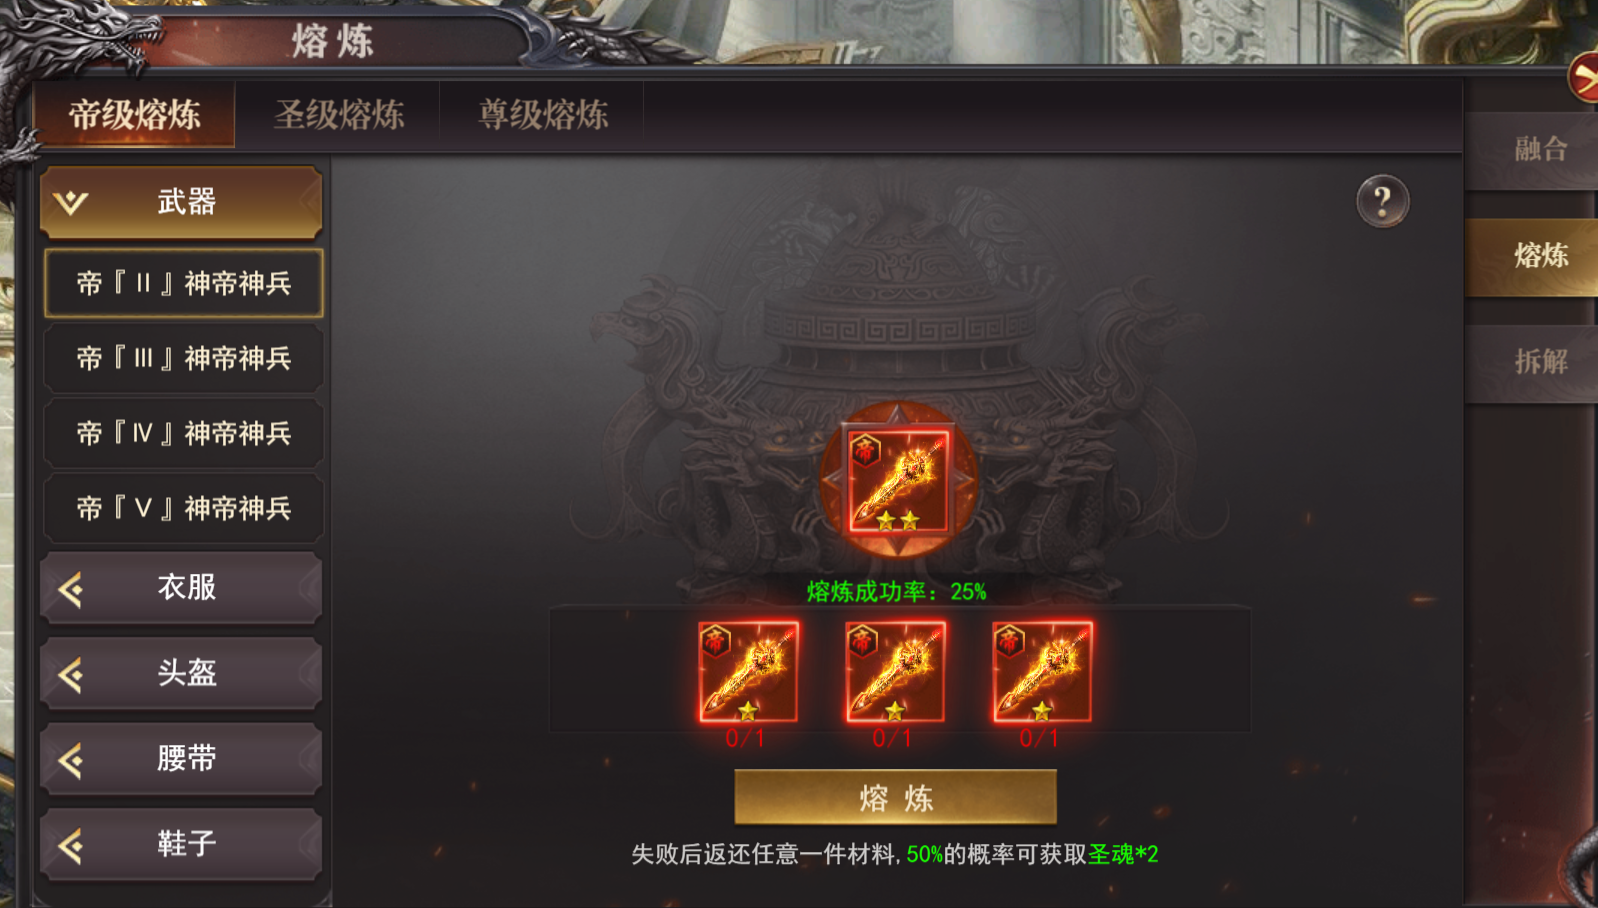Open the question mark help icon
Viewport: 1598px width, 908px height.
pos(1382,202)
